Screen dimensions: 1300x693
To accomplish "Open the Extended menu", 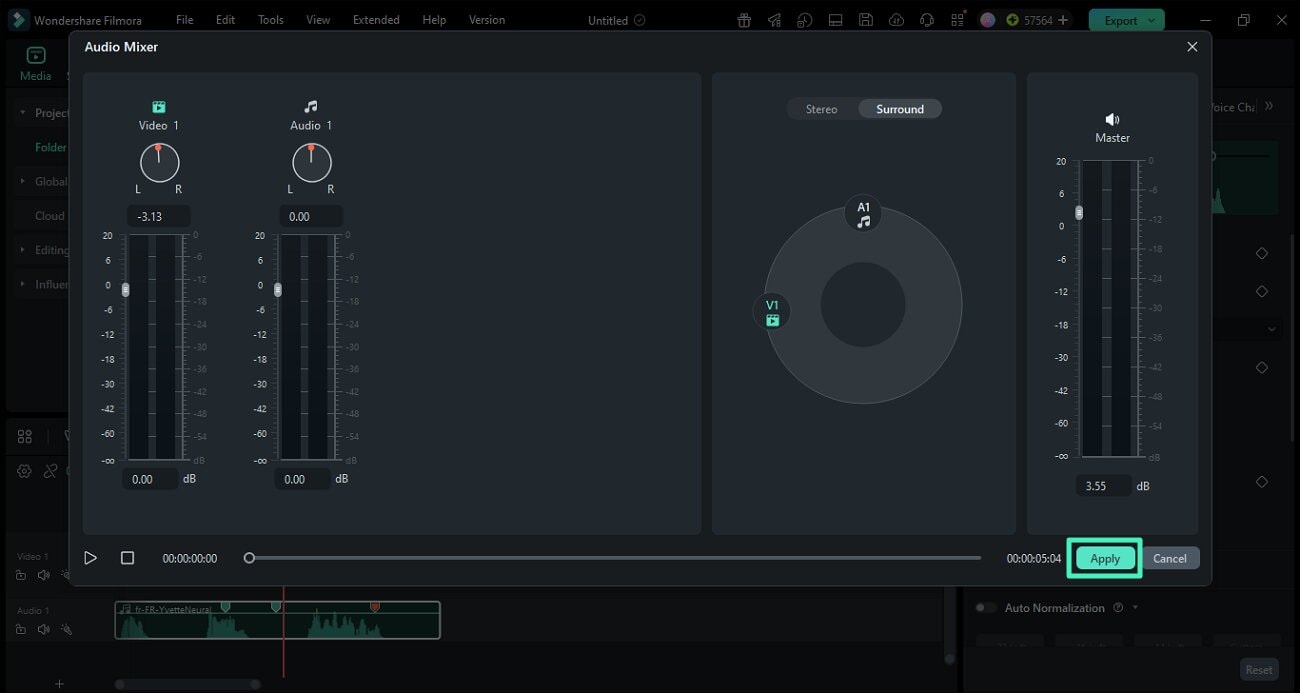I will pyautogui.click(x=376, y=20).
